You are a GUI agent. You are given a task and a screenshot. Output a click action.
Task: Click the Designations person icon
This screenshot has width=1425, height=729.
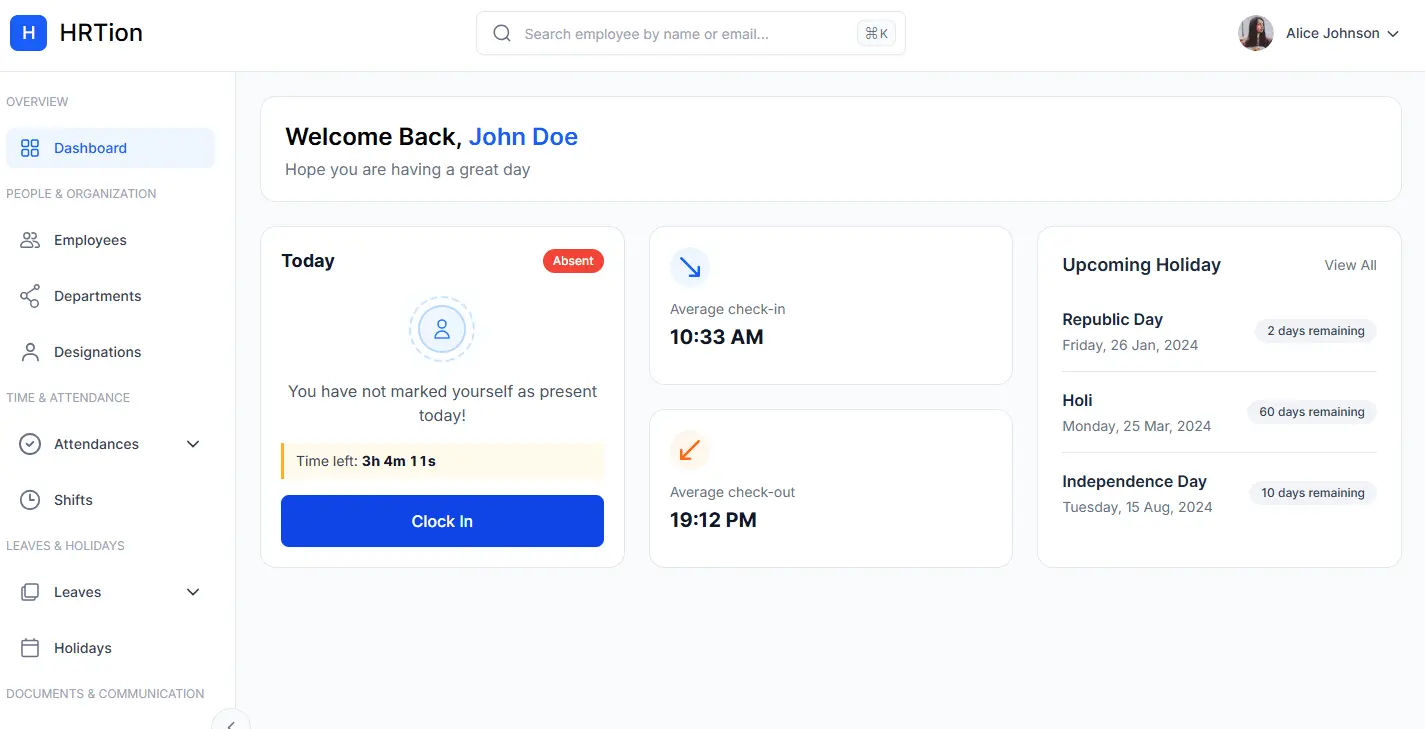[x=30, y=352]
